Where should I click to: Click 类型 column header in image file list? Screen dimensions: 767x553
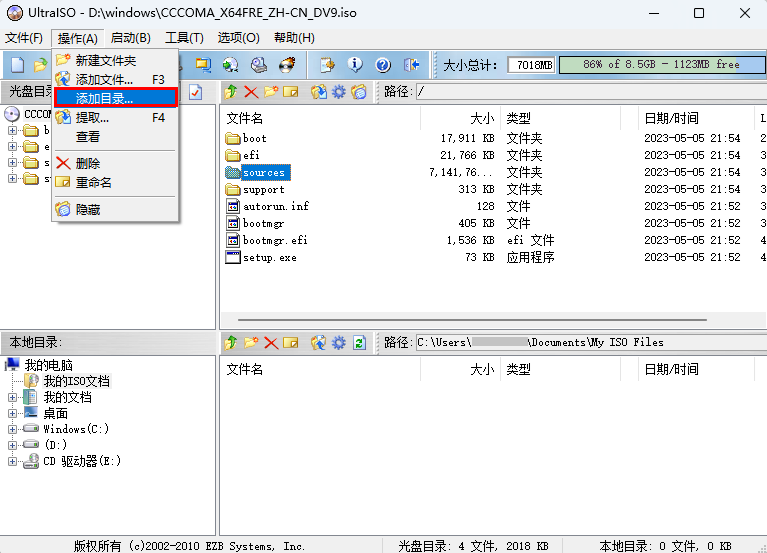click(561, 118)
